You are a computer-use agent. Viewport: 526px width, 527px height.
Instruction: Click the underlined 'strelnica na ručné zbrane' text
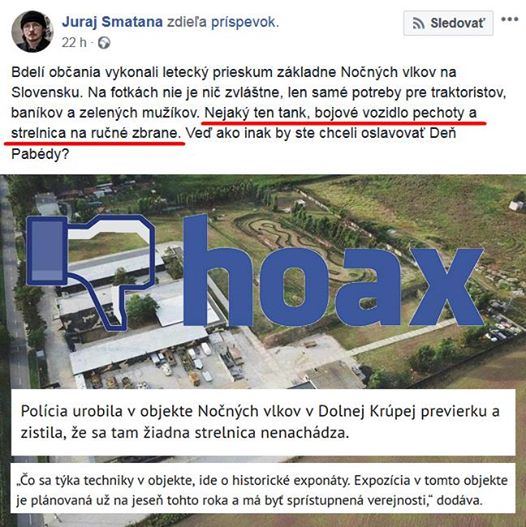pyautogui.click(x=96, y=134)
